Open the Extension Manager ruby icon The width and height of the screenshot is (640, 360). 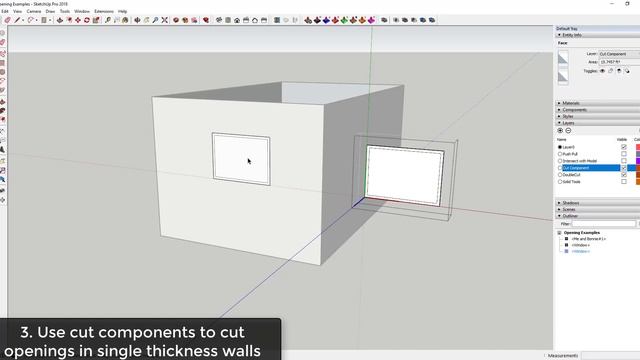206,20
